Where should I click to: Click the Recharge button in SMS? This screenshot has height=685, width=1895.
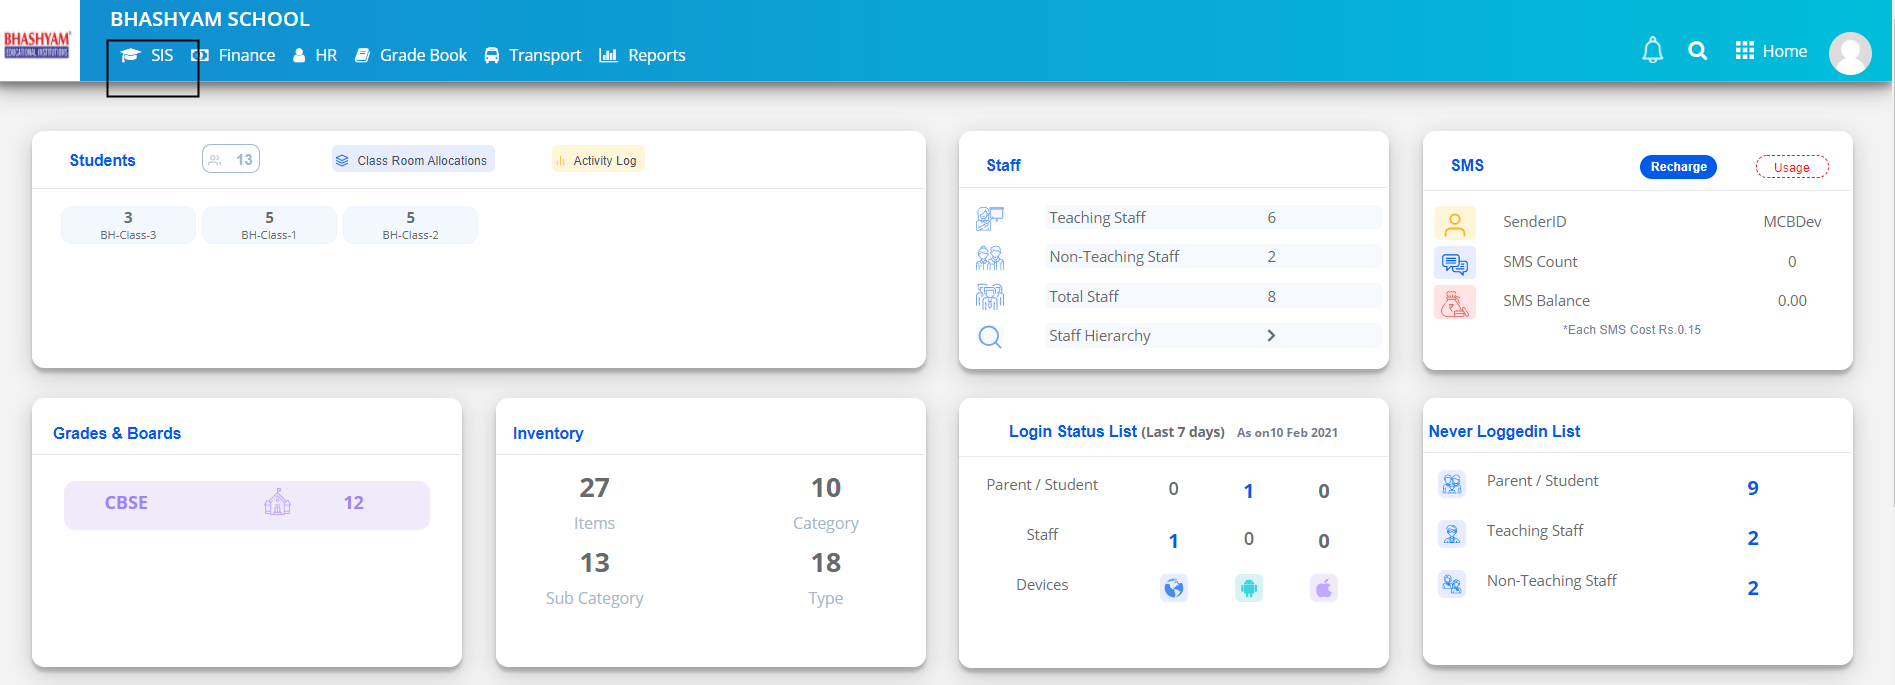[1678, 167]
